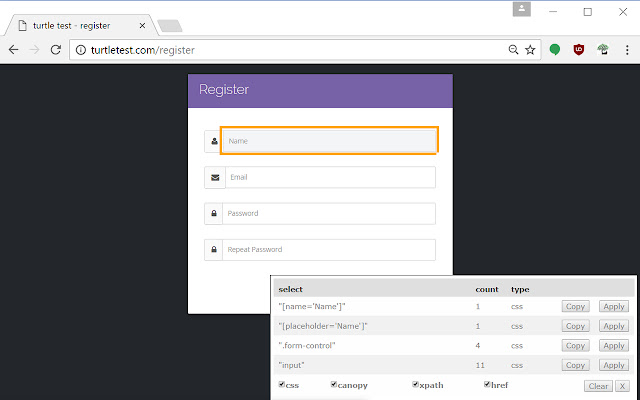Focus the Email input field
The width and height of the screenshot is (640, 400).
point(330,178)
